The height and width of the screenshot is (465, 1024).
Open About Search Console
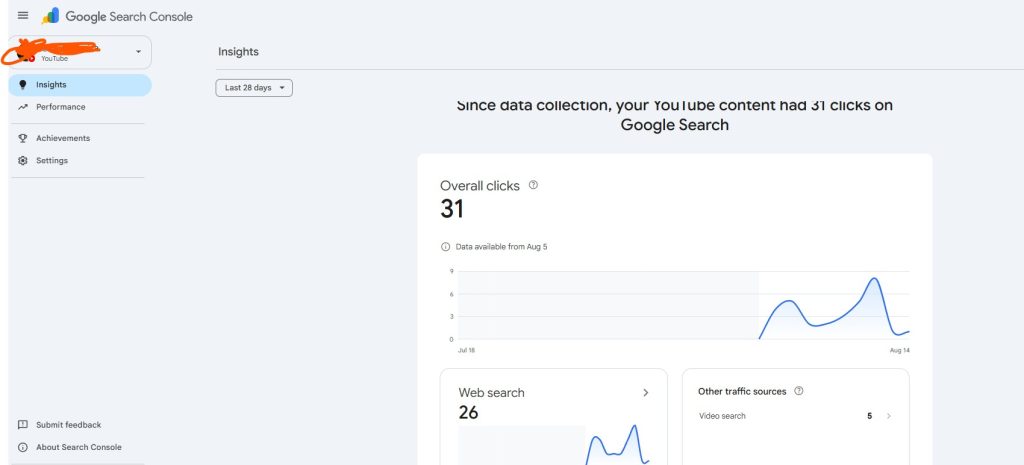coord(78,447)
